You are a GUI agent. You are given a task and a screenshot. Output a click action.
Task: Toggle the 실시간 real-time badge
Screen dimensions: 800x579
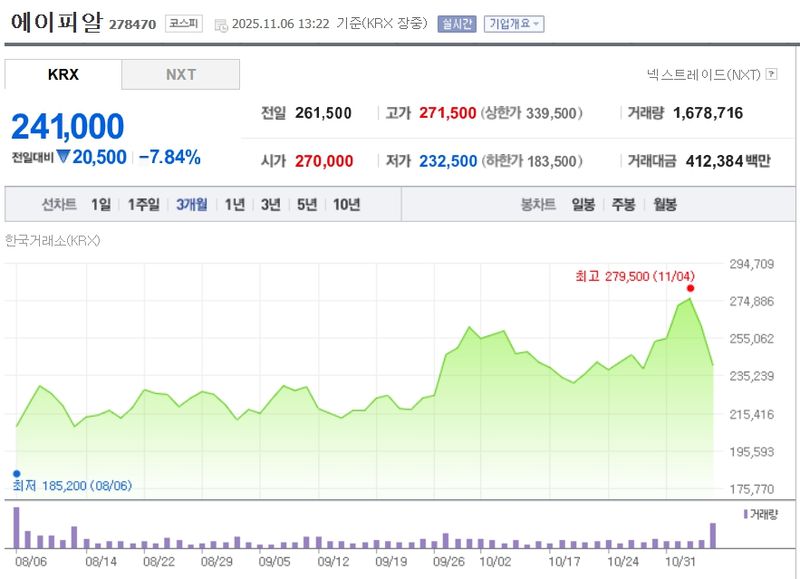click(456, 23)
